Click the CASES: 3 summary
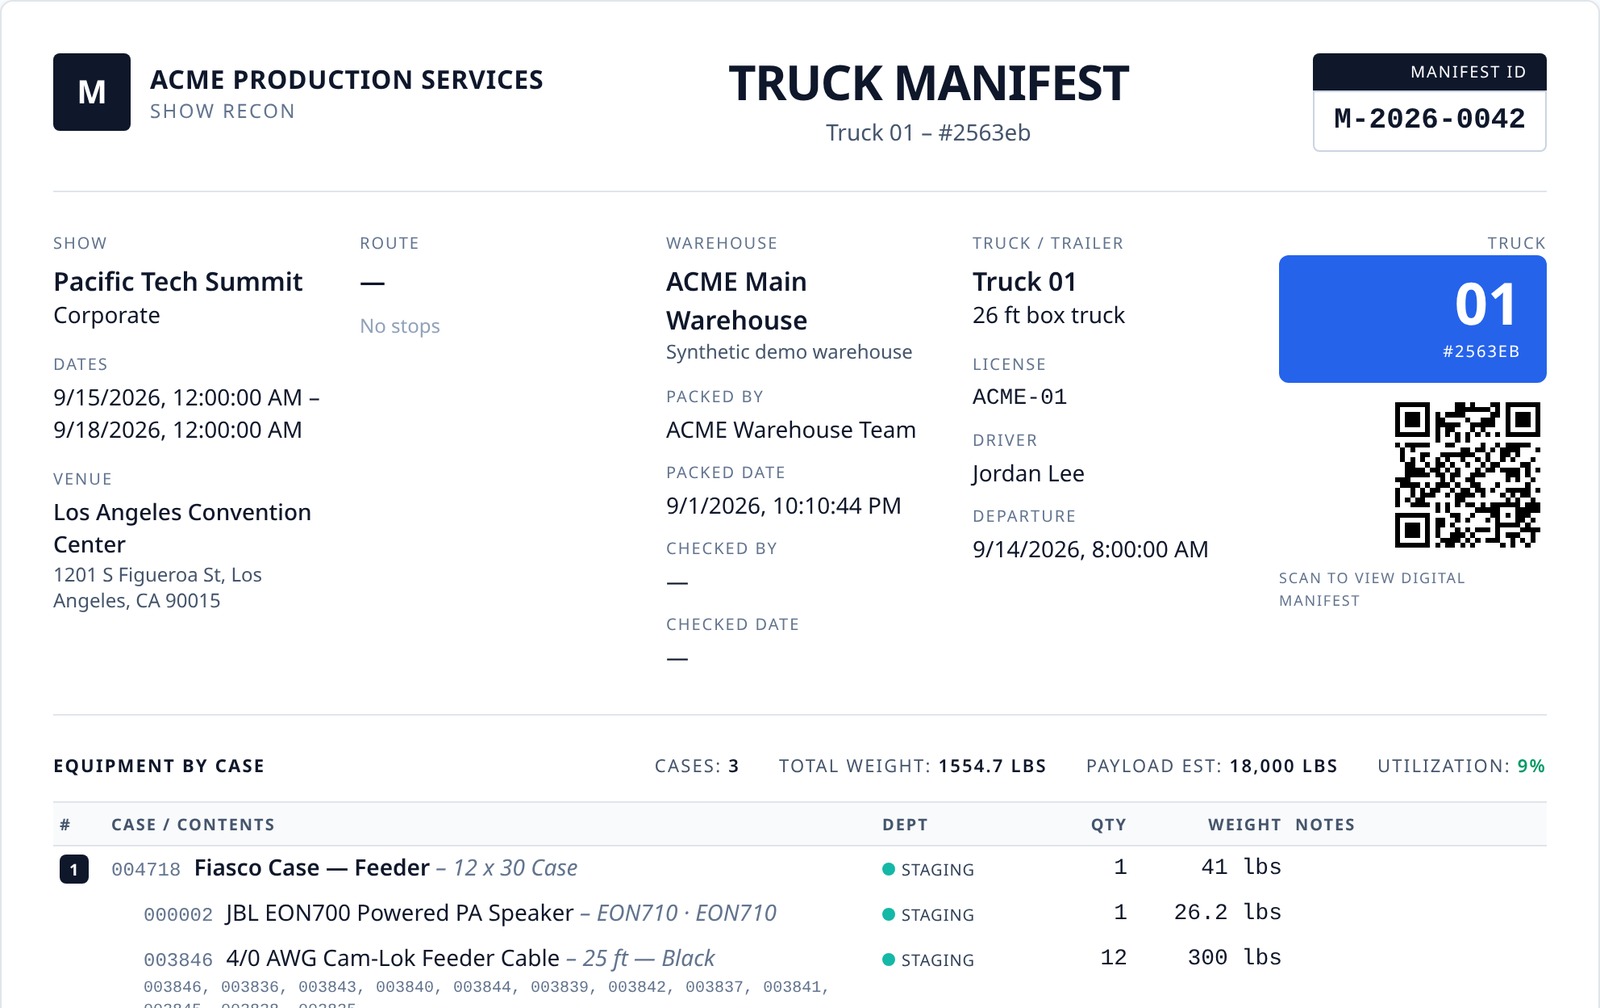The image size is (1600, 1008). point(697,766)
